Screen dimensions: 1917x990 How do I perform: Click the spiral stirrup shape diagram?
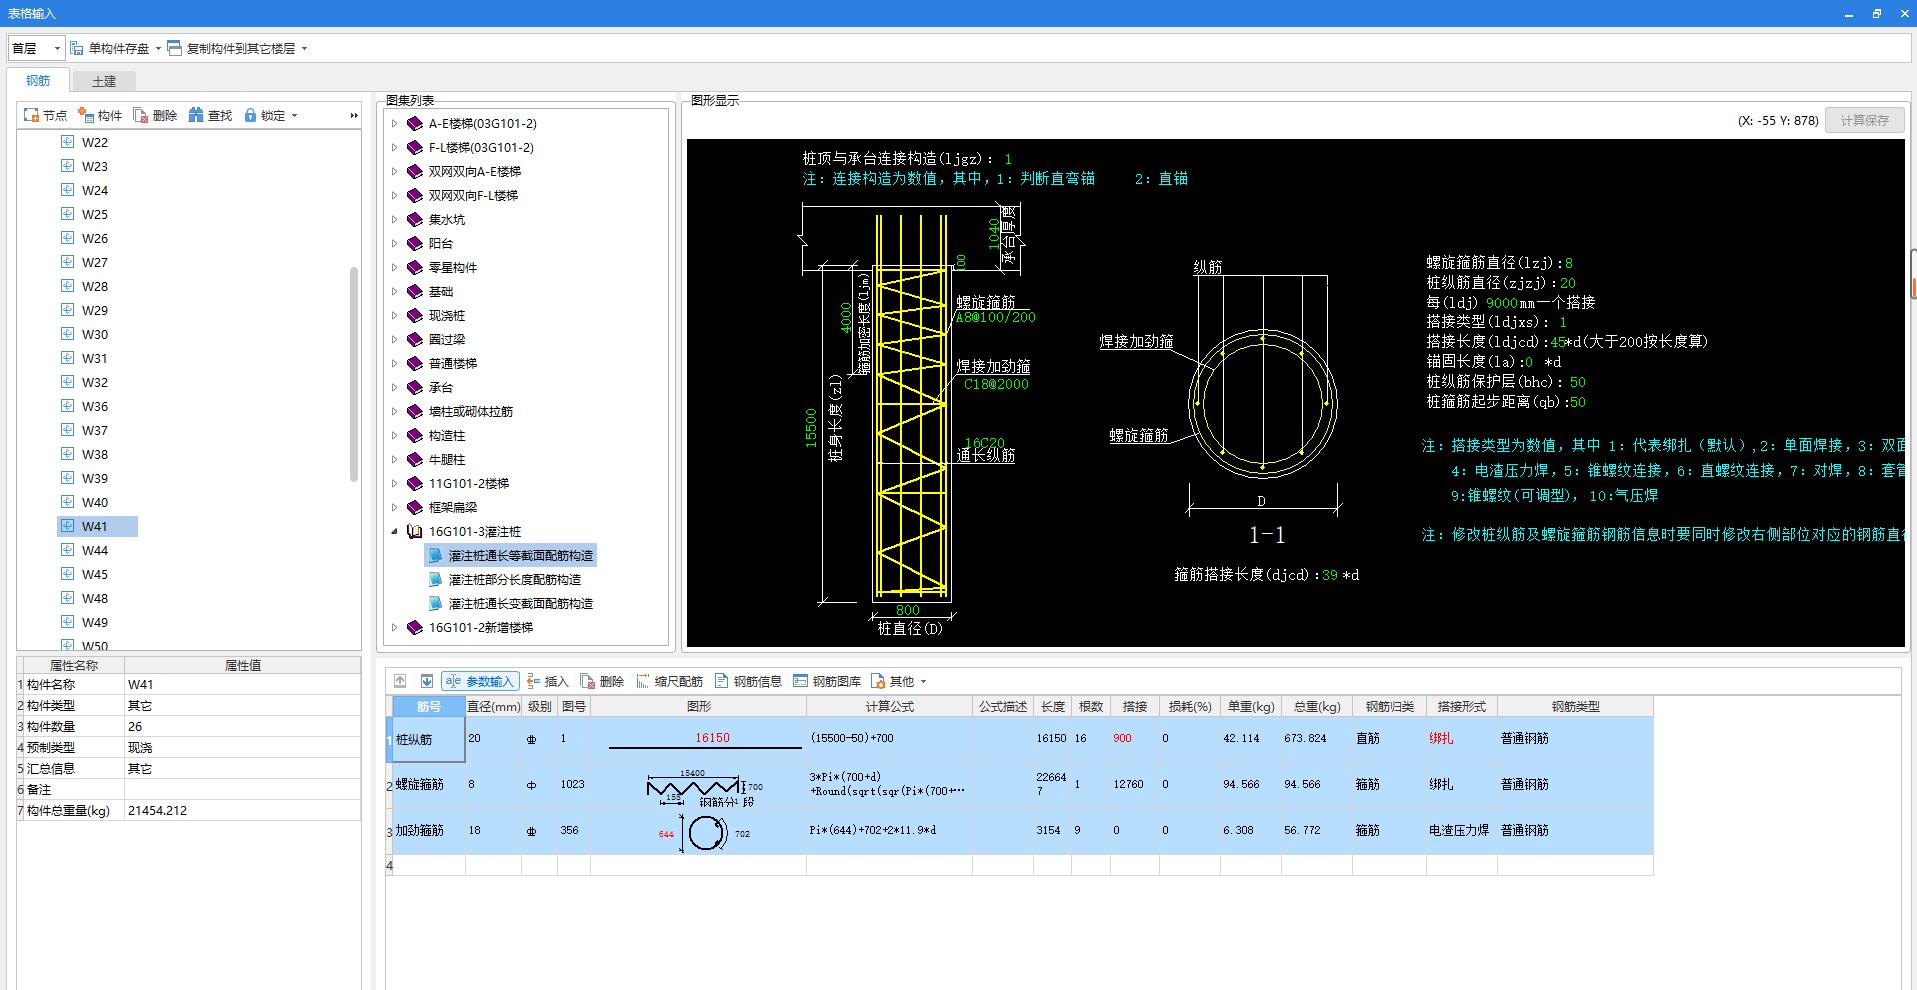pos(698,785)
